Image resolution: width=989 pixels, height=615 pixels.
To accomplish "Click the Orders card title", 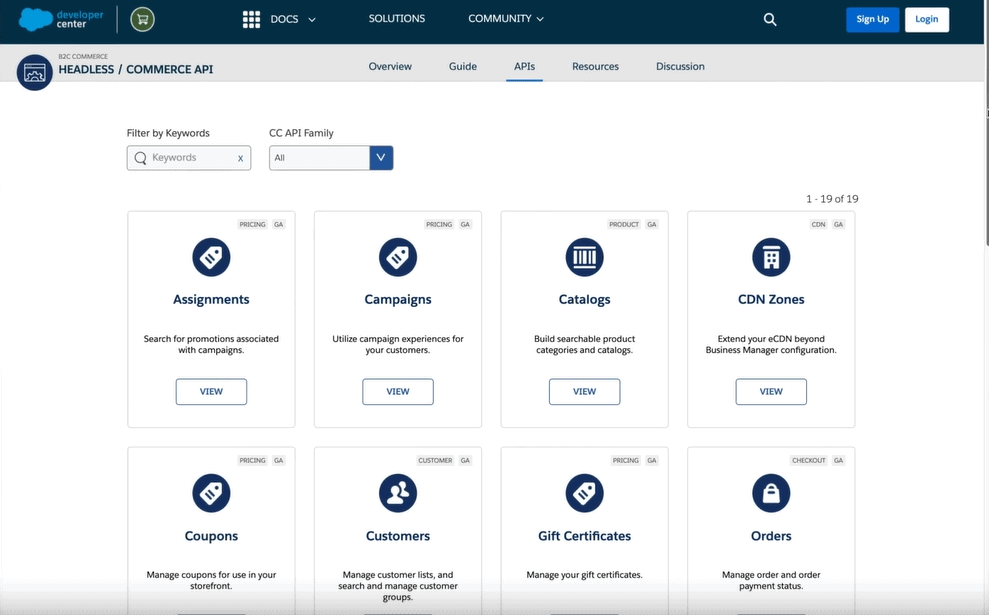I will (x=771, y=536).
